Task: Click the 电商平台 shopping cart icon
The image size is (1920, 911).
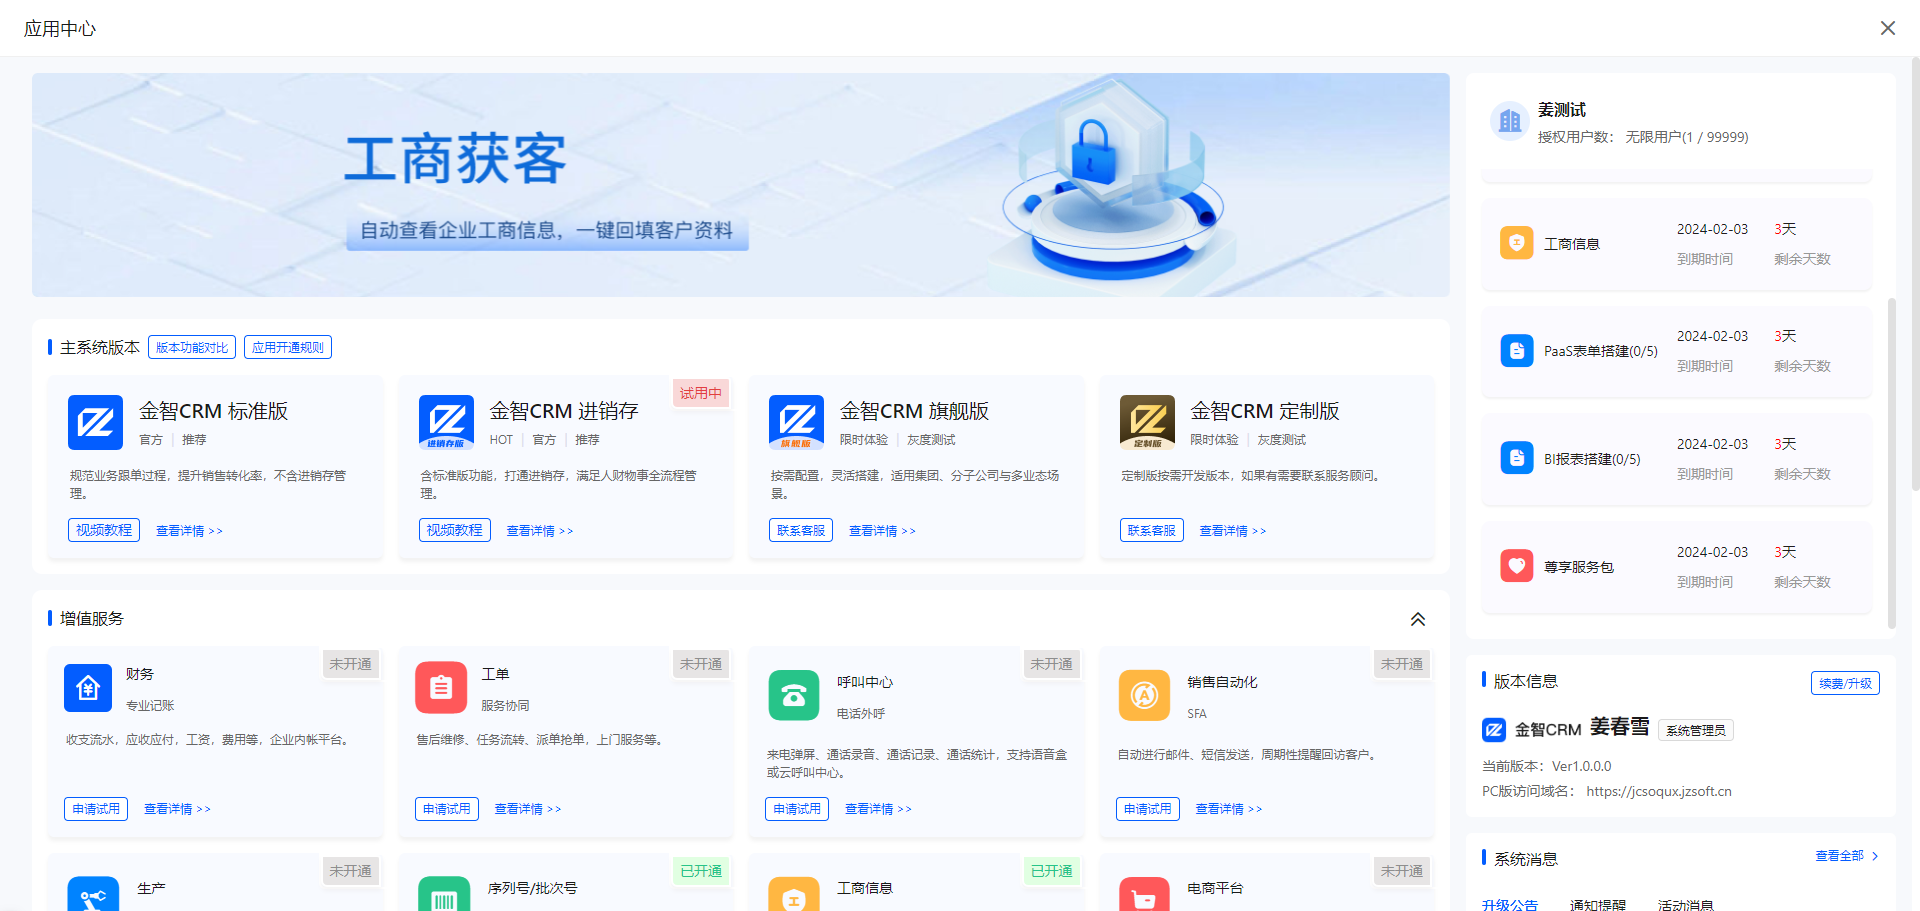Action: [x=1144, y=894]
